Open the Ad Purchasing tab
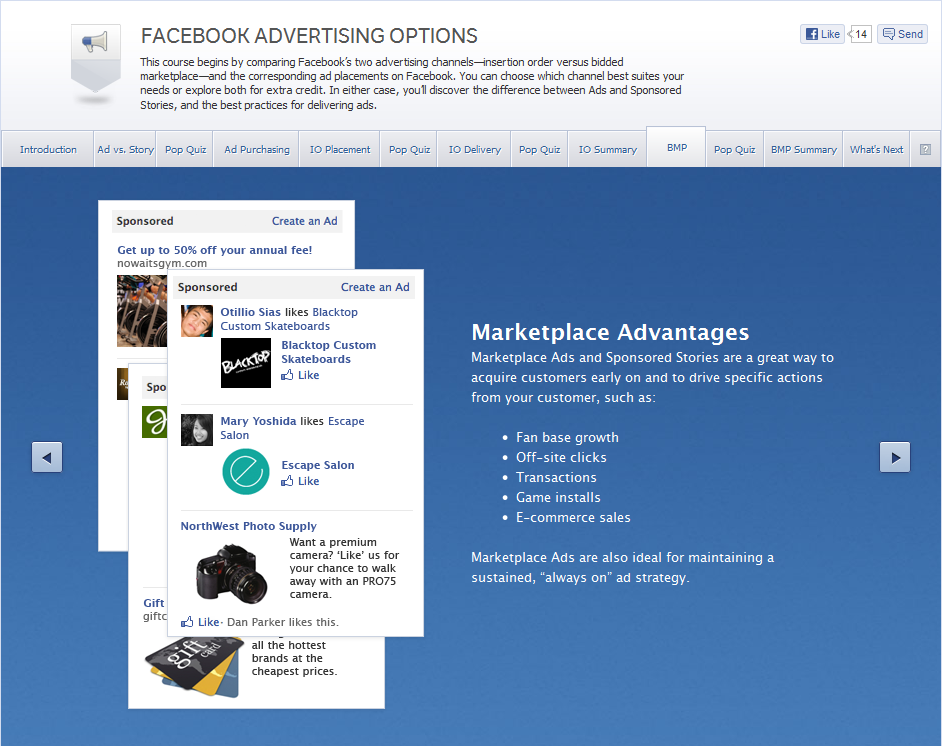The height and width of the screenshot is (746, 942). point(257,150)
